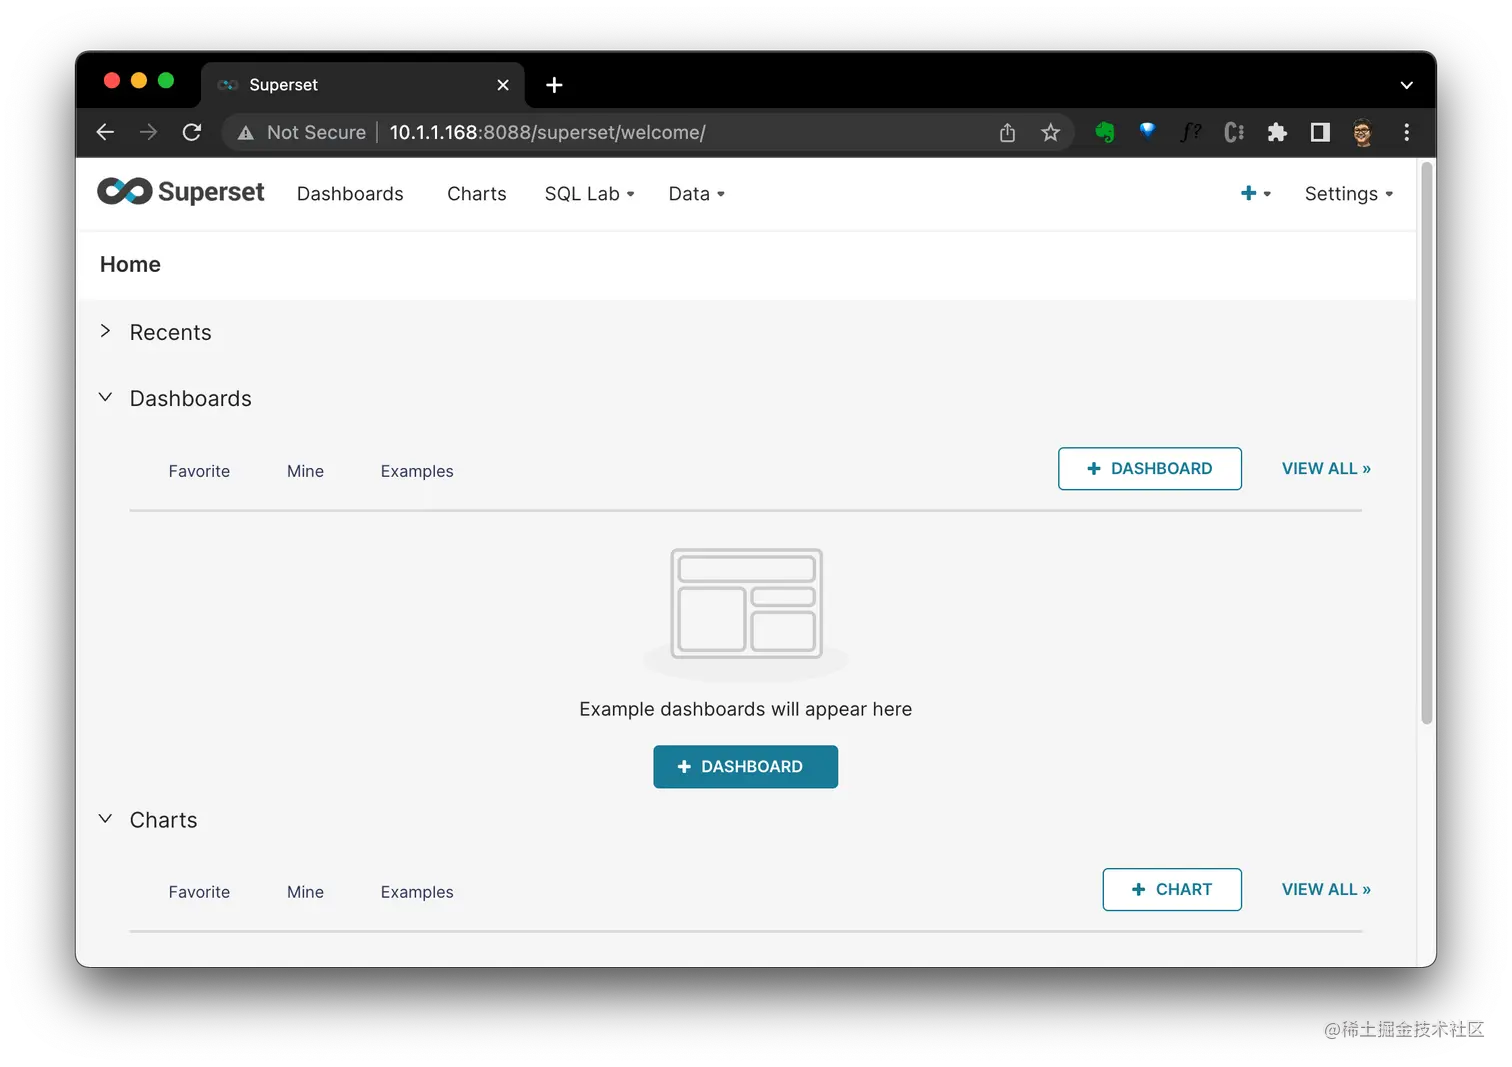Image resolution: width=1512 pixels, height=1067 pixels.
Task: Open Chrome three-dot menu
Action: point(1406,132)
